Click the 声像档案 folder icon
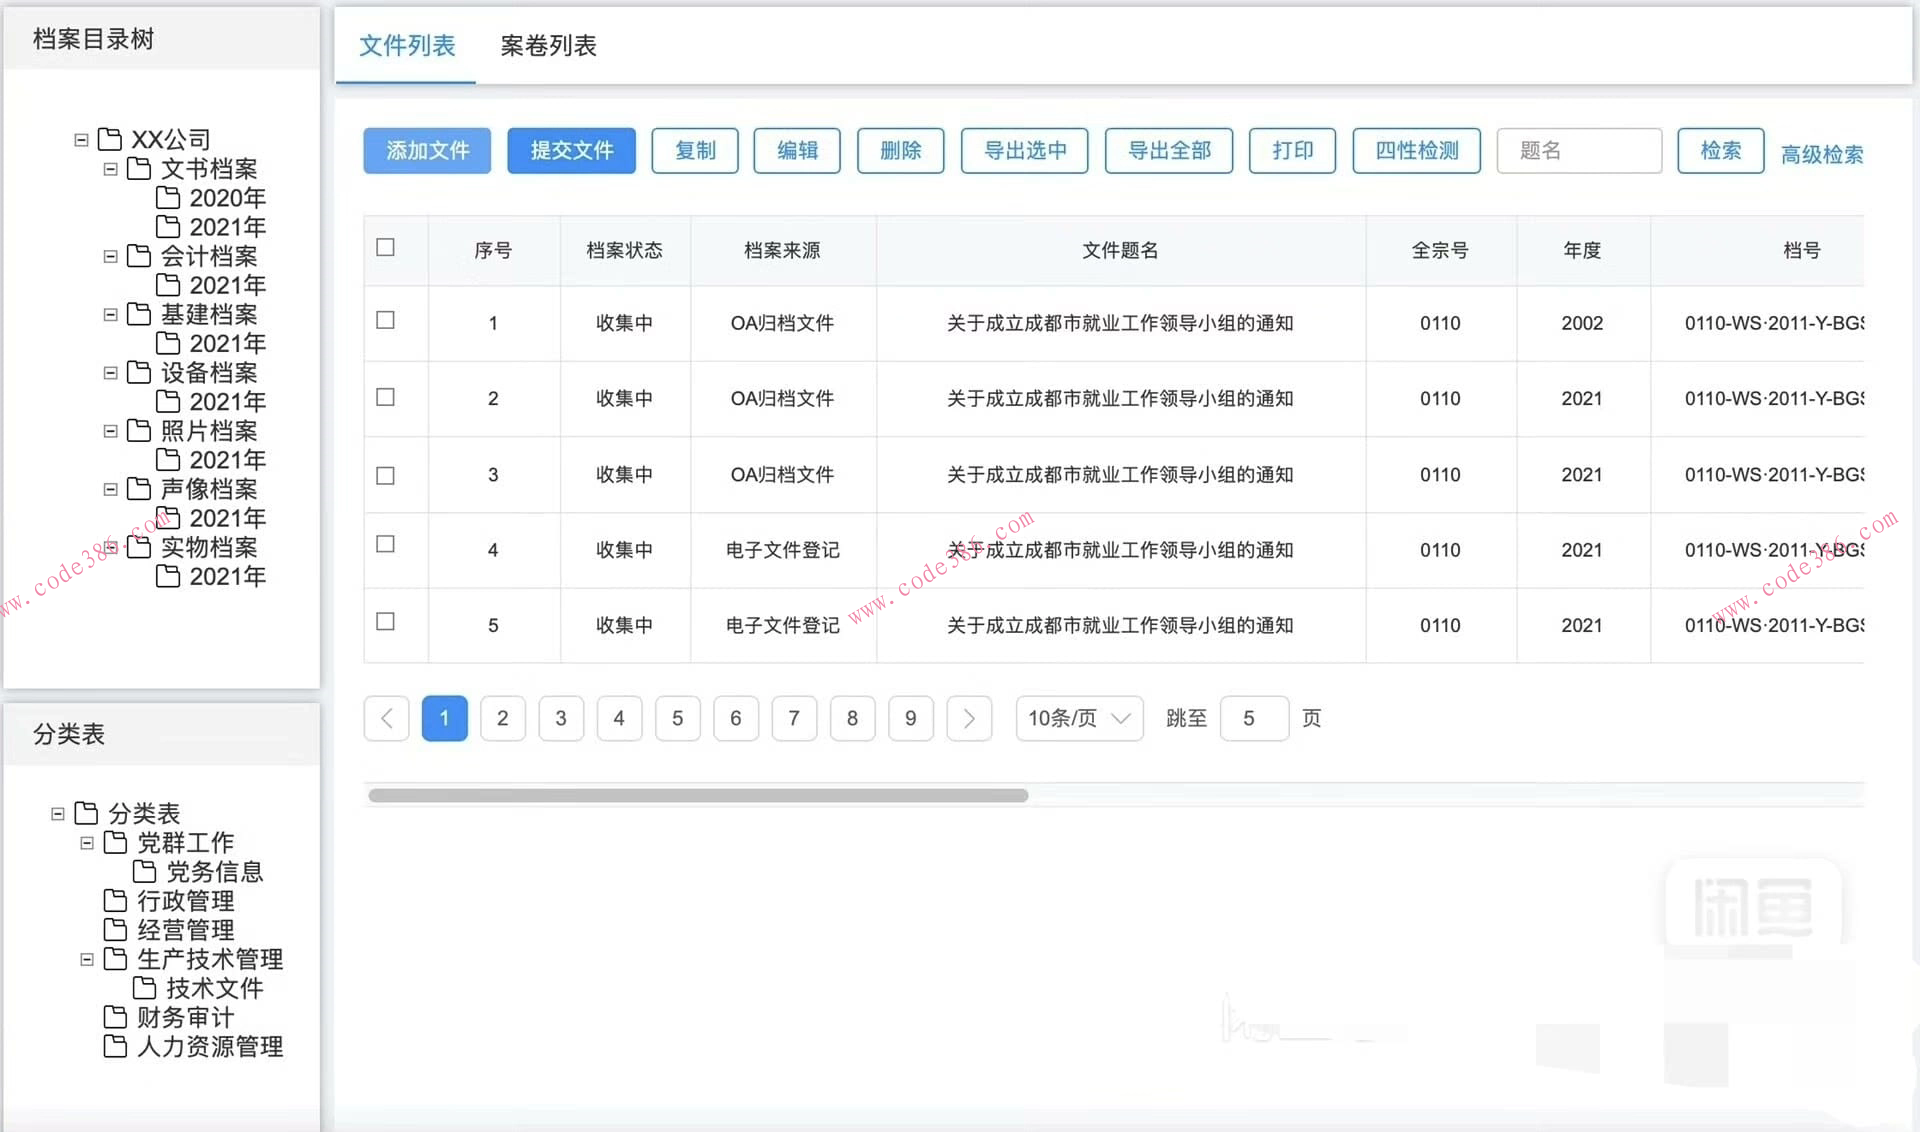Viewport: 1920px width, 1132px height. click(140, 489)
